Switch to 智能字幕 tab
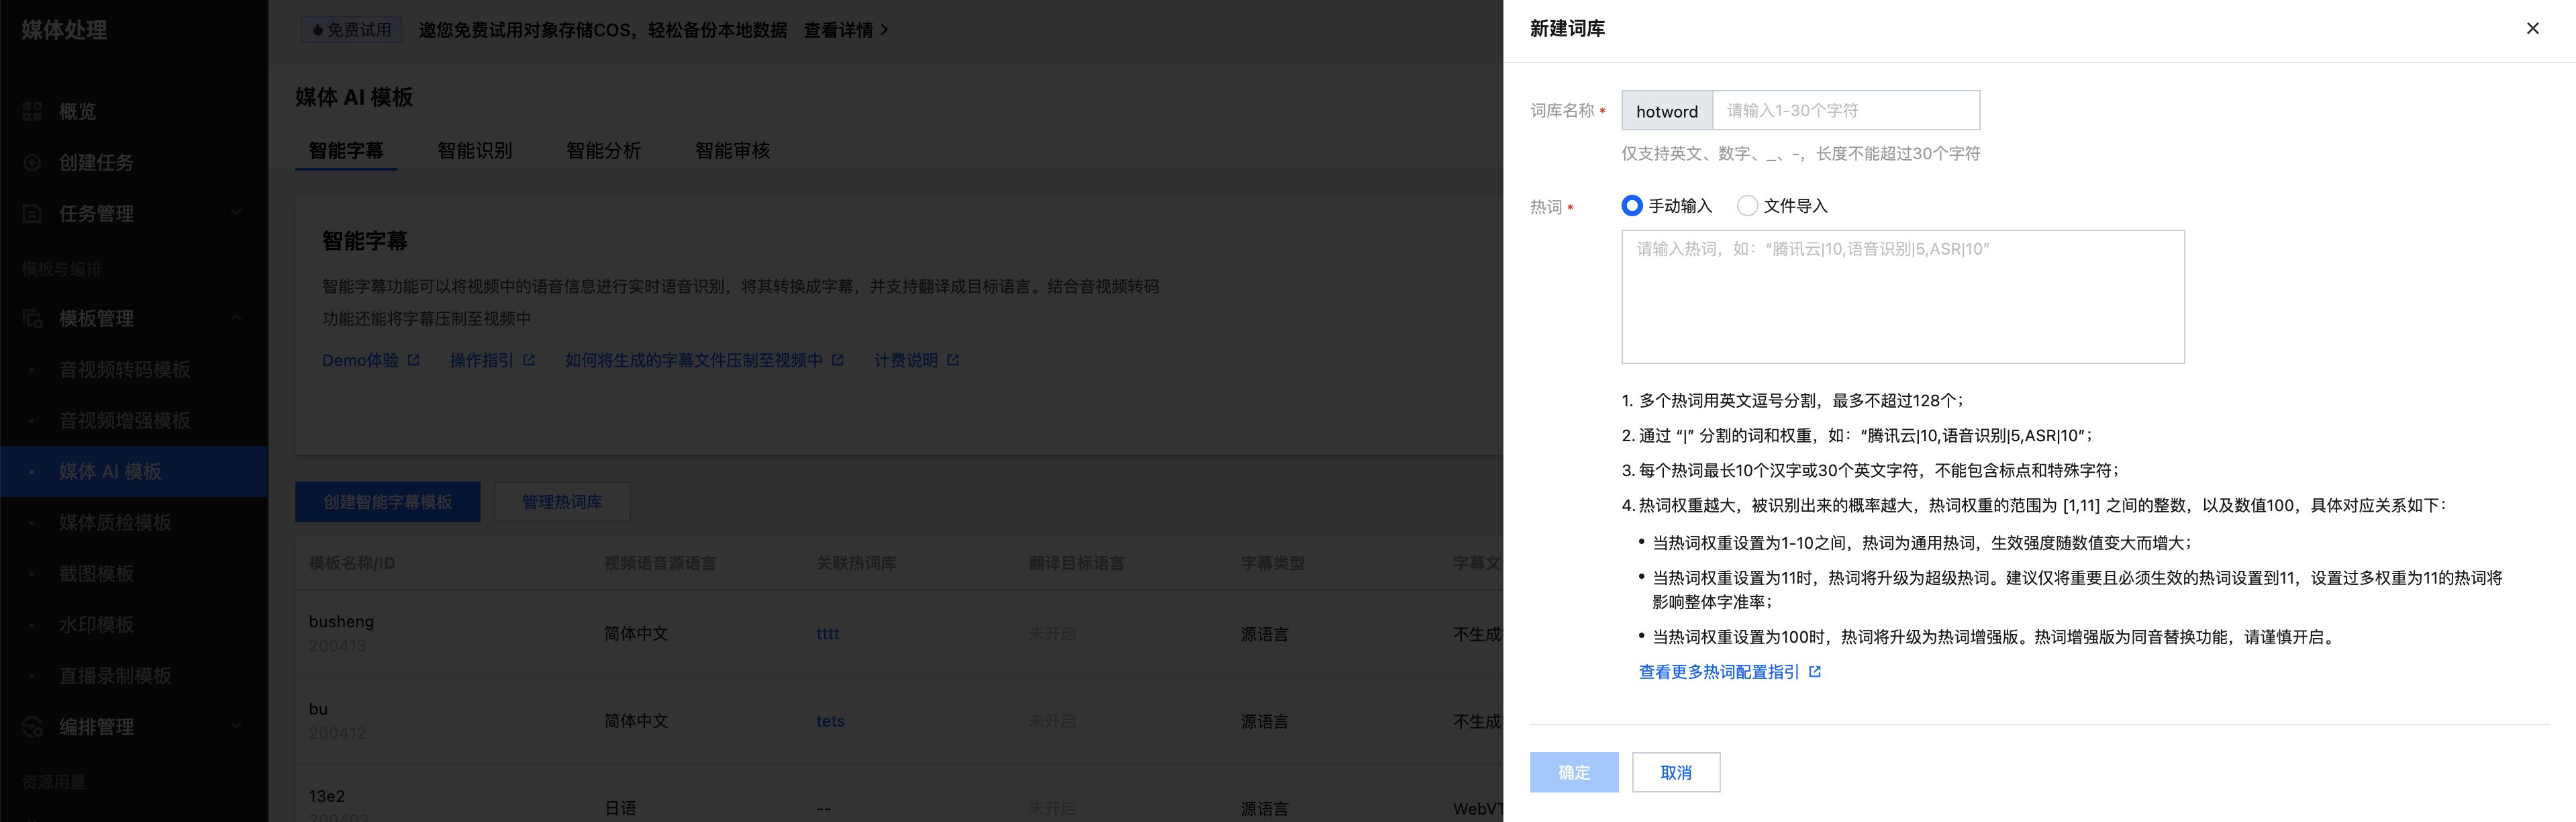This screenshot has width=2576, height=822. point(346,150)
